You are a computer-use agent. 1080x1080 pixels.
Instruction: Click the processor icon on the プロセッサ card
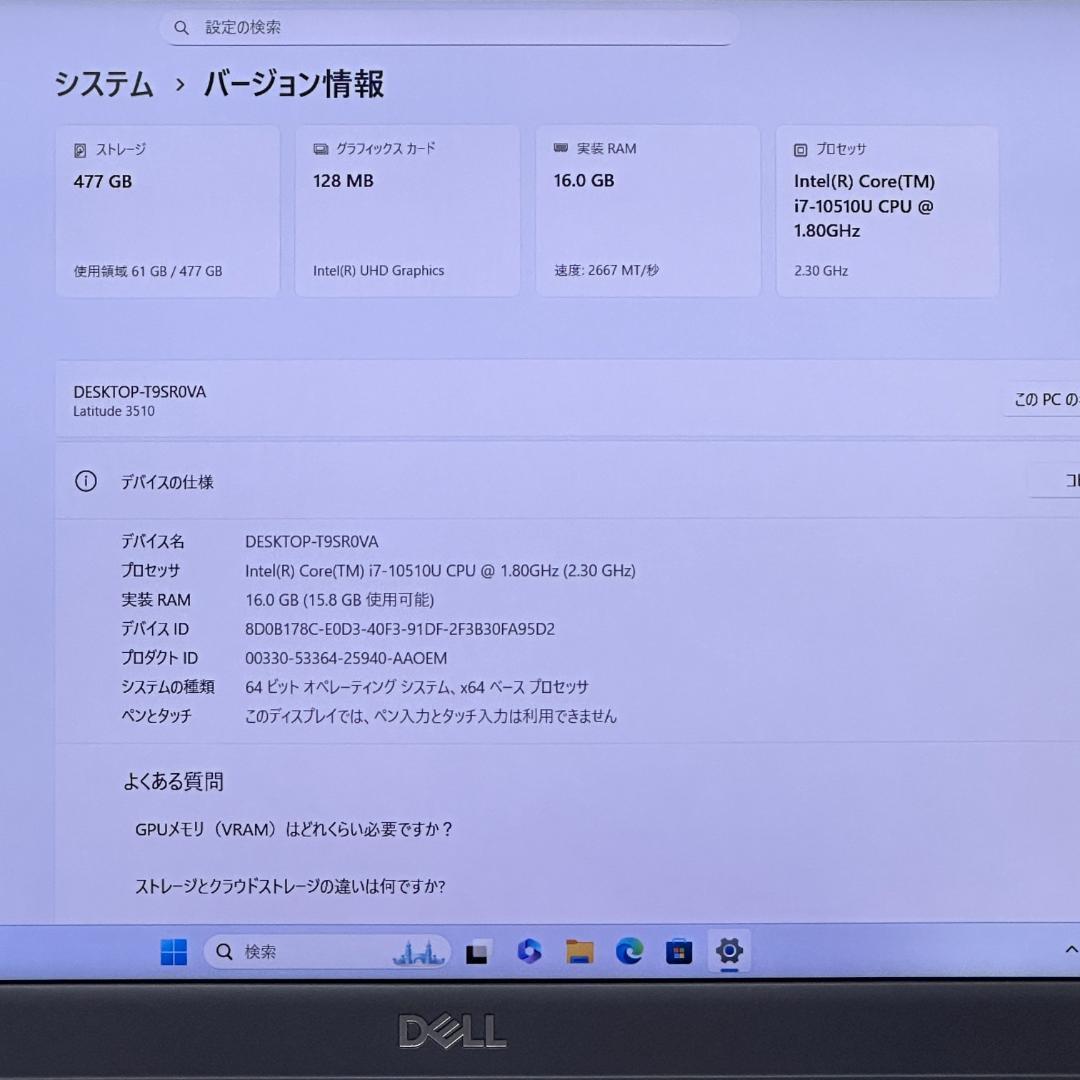[x=799, y=149]
